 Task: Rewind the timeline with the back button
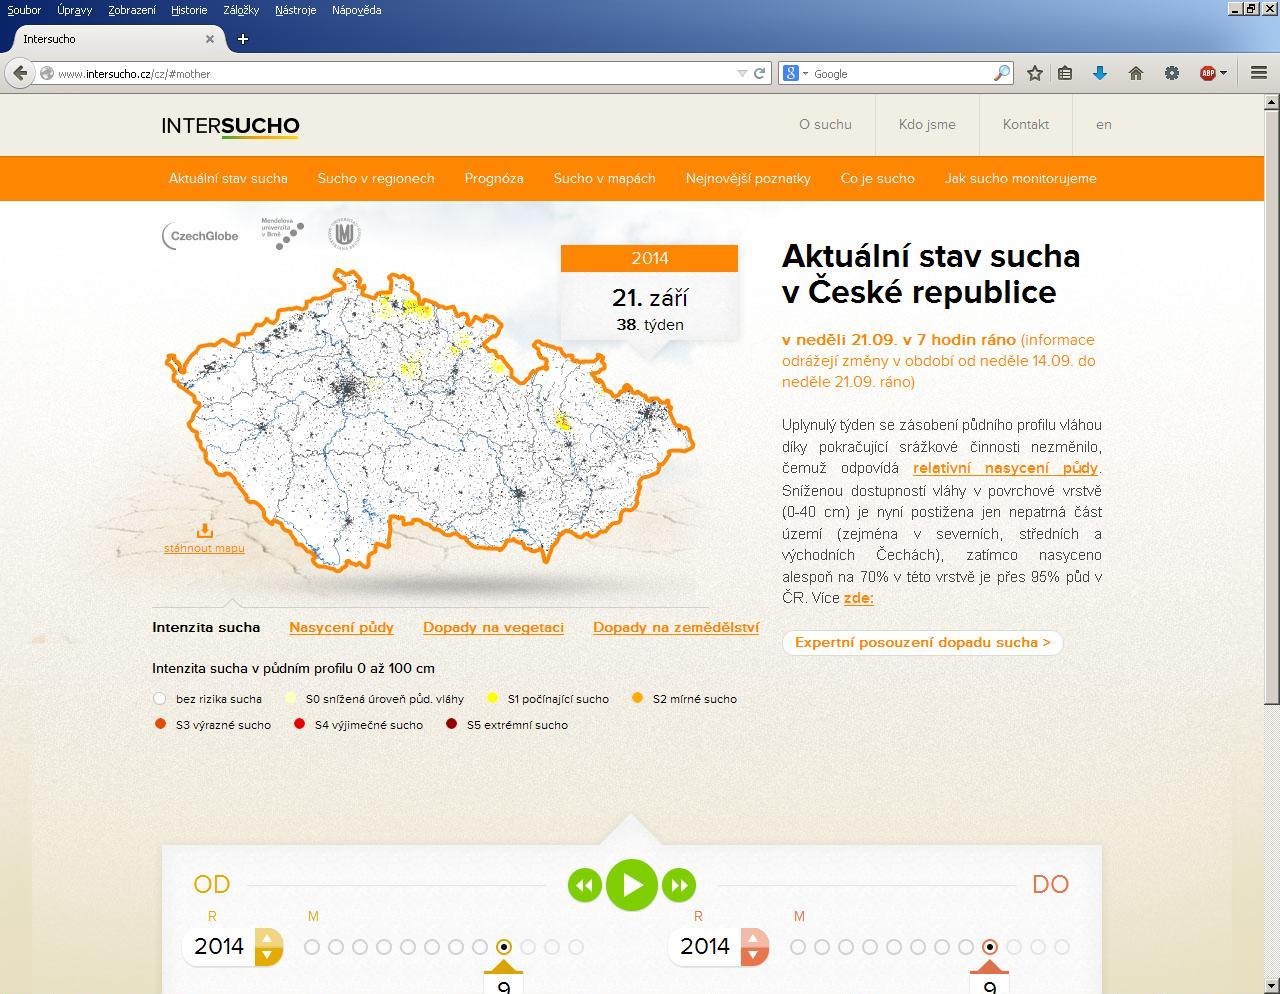585,885
